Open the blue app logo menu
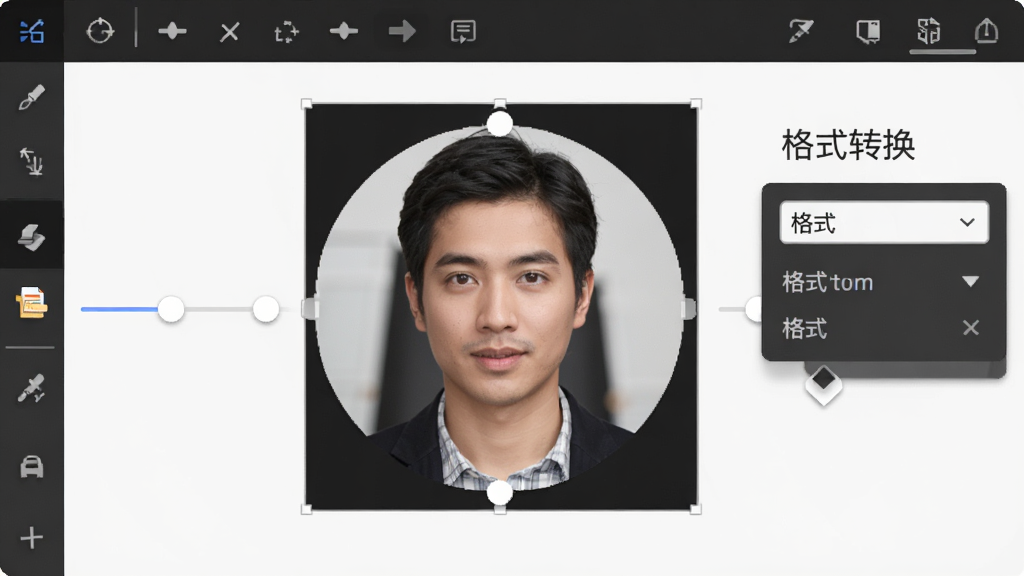The image size is (1024, 576). coord(31,31)
